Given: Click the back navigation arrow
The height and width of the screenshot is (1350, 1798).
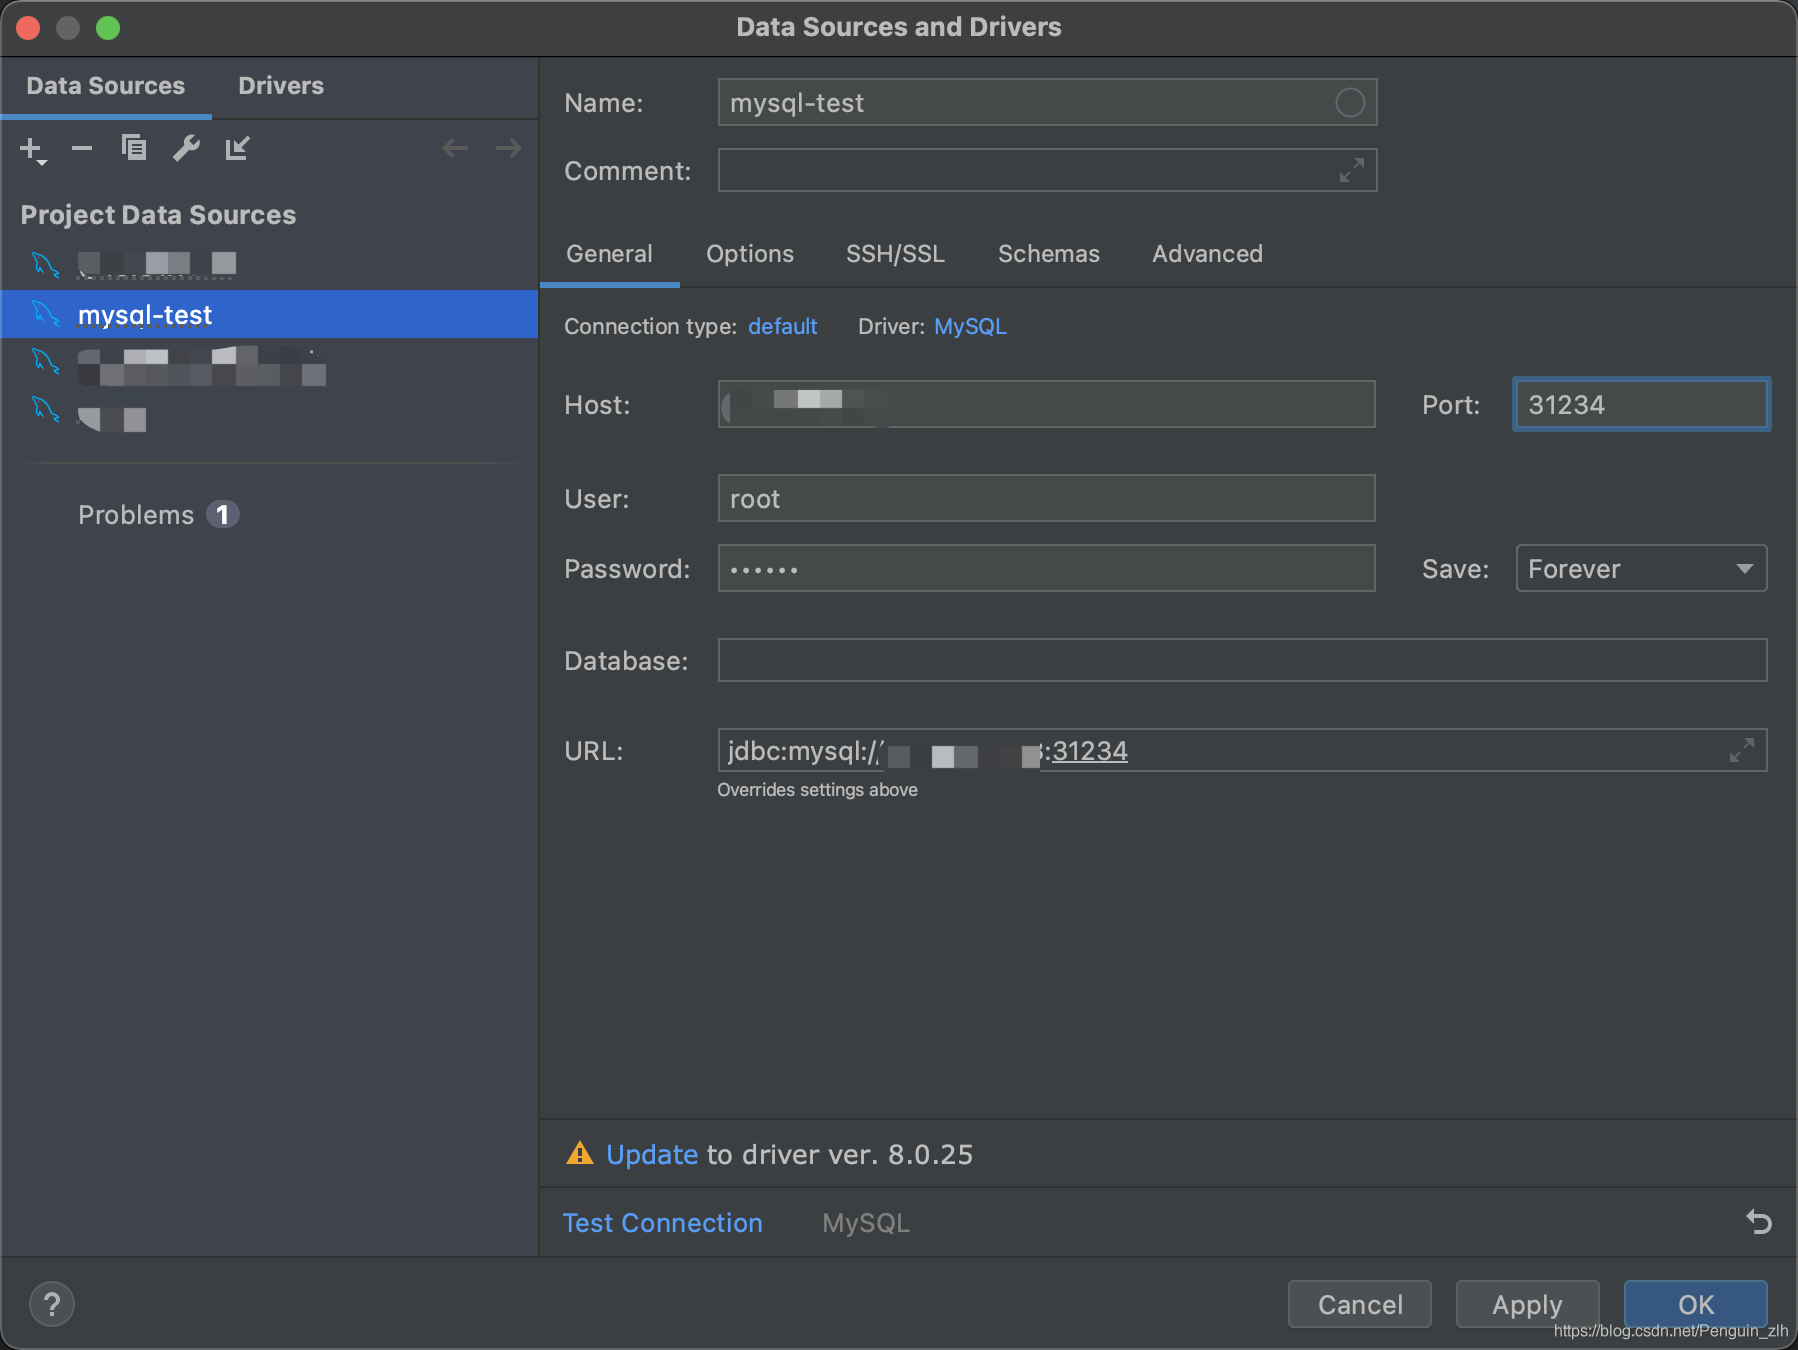Looking at the screenshot, I should point(456,148).
